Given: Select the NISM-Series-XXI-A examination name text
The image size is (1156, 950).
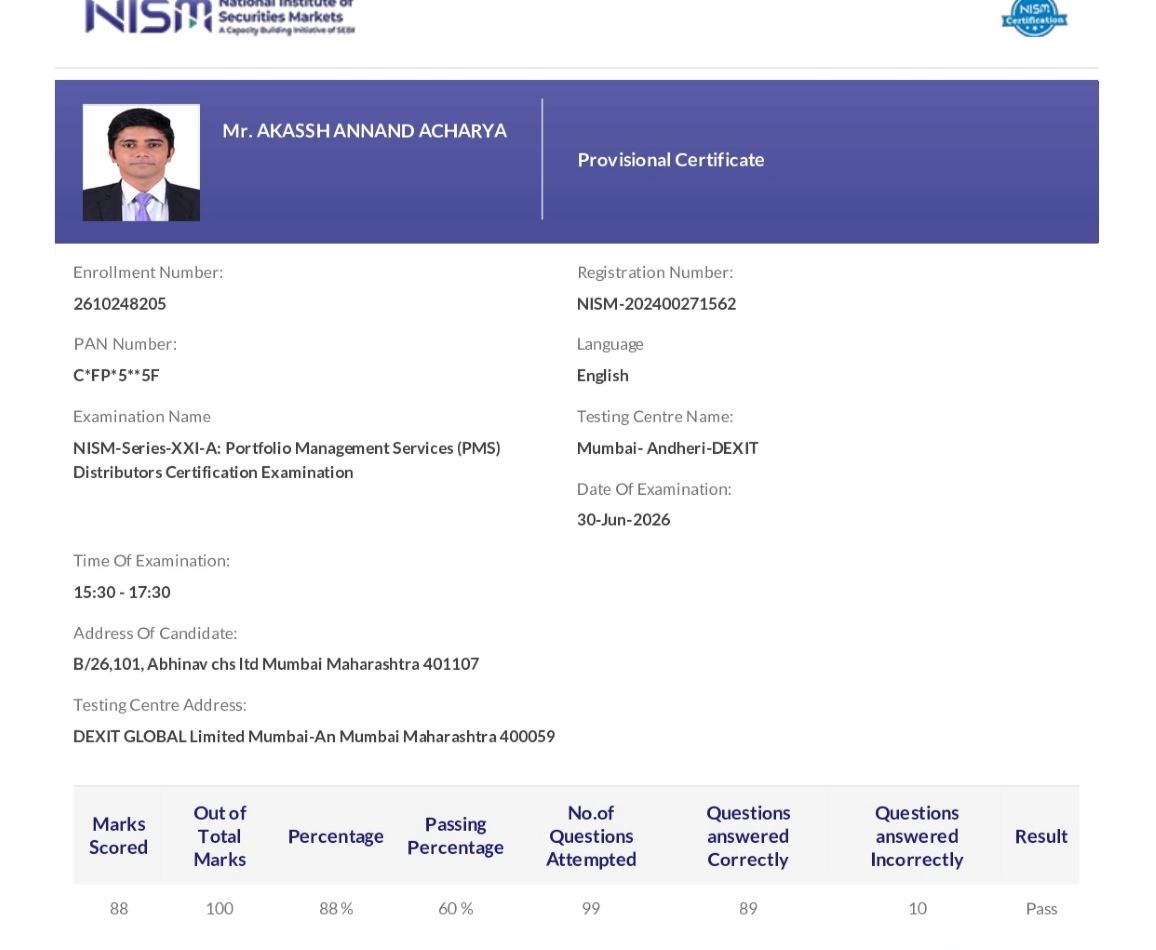Looking at the screenshot, I should coord(286,460).
